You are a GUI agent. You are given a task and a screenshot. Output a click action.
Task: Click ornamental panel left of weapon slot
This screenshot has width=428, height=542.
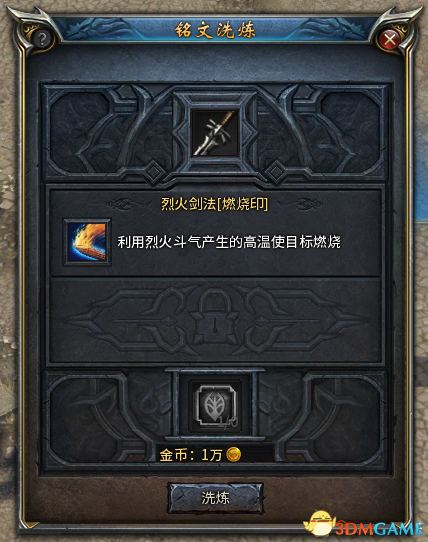pos(108,132)
